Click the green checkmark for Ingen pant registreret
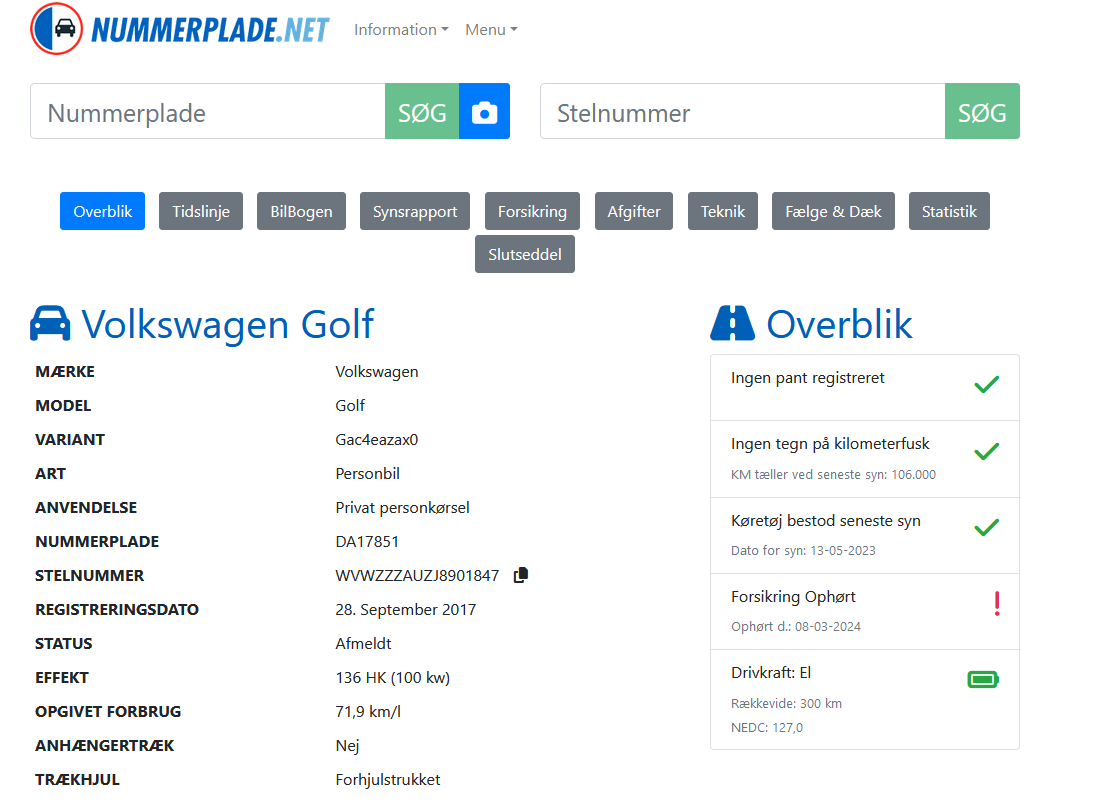Viewport: 1101px width, 809px height. (x=987, y=384)
